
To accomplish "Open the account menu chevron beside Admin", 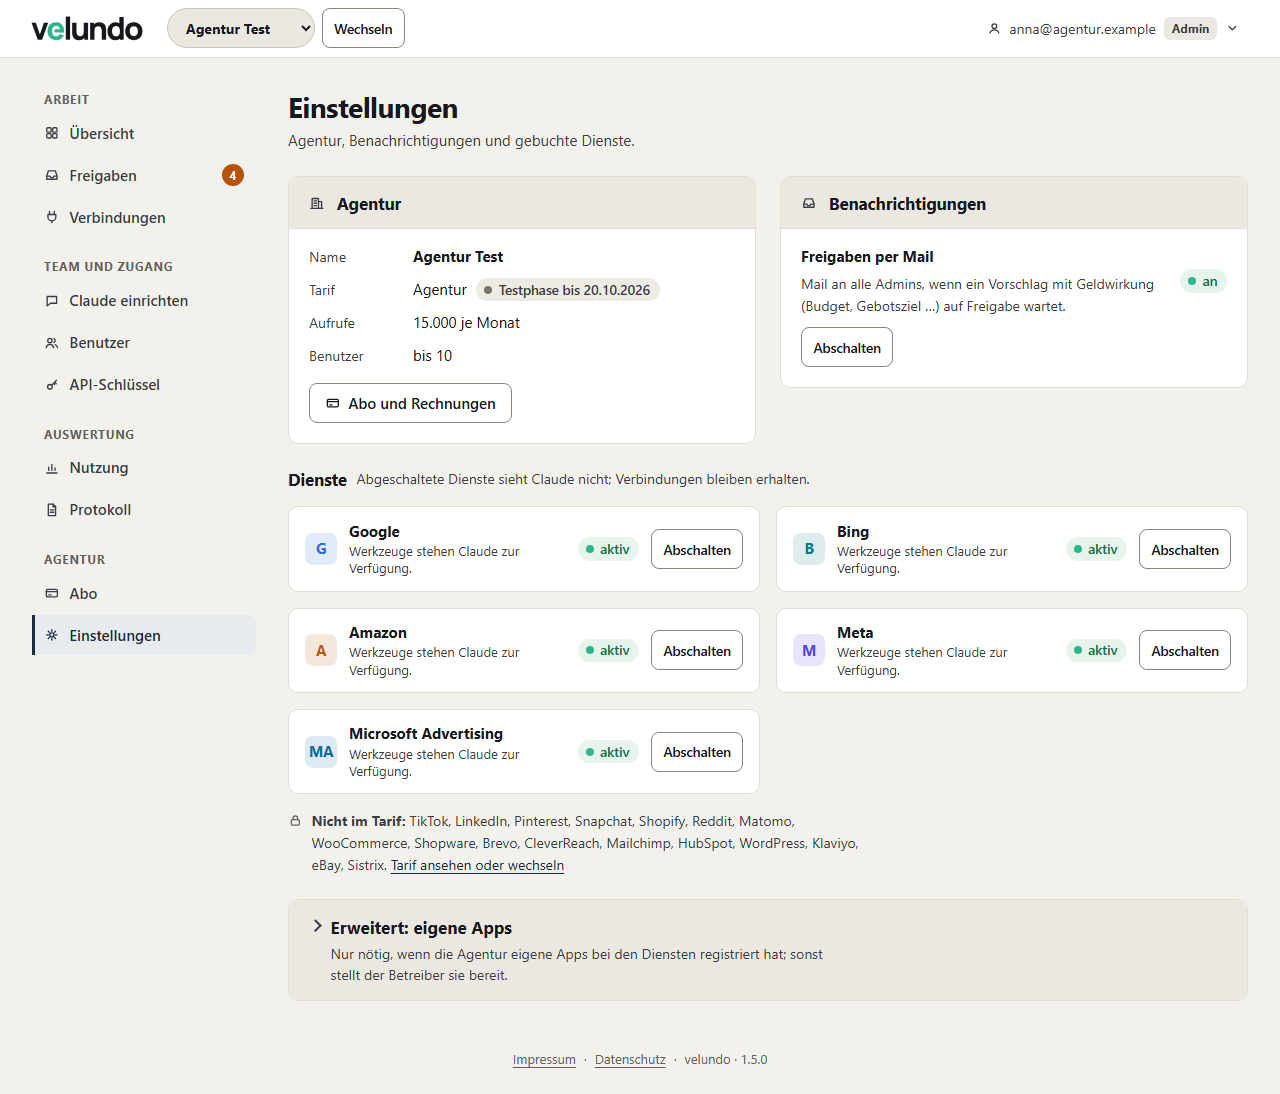I will [1233, 29].
